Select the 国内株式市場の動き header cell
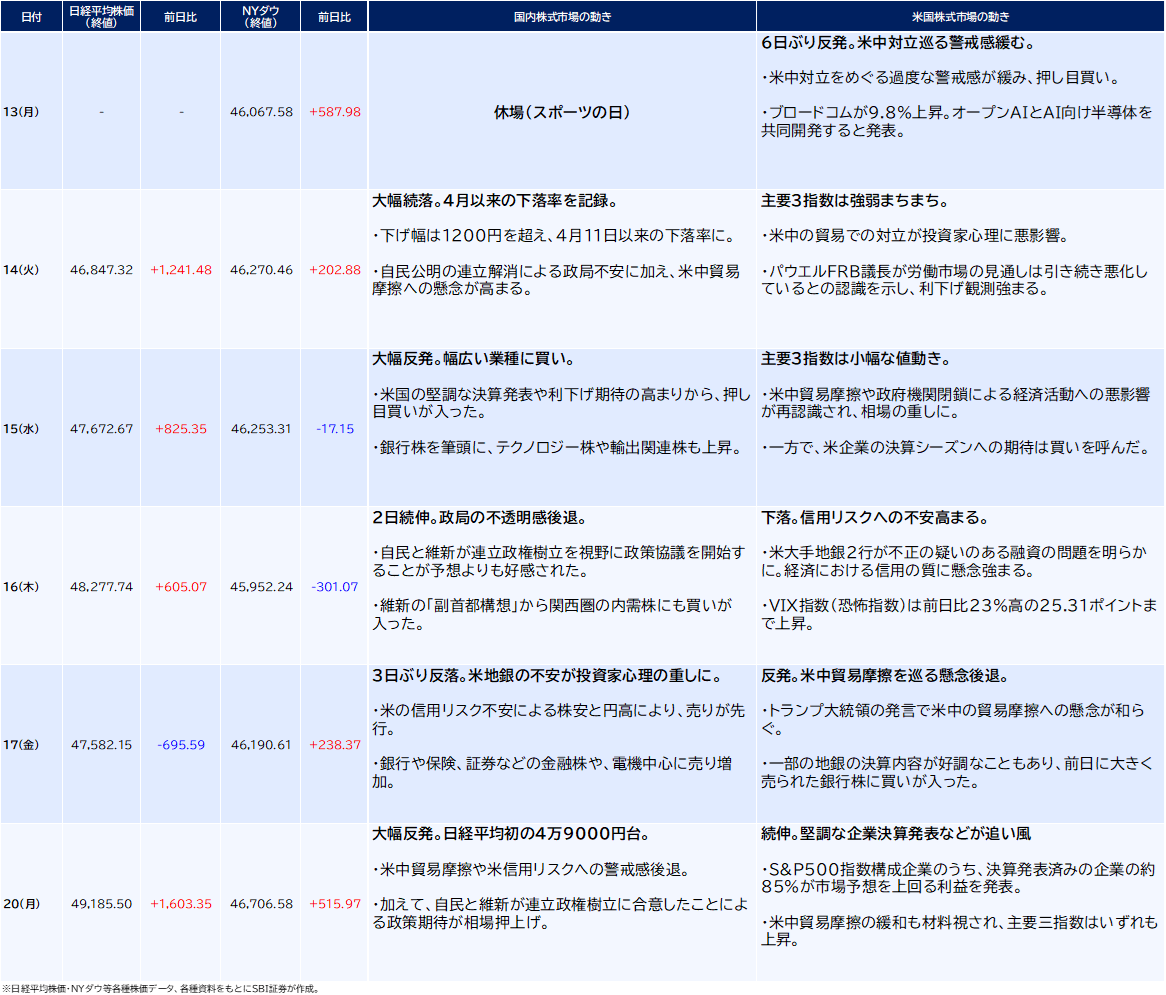Screen dimensions: 1166x995 point(562,17)
